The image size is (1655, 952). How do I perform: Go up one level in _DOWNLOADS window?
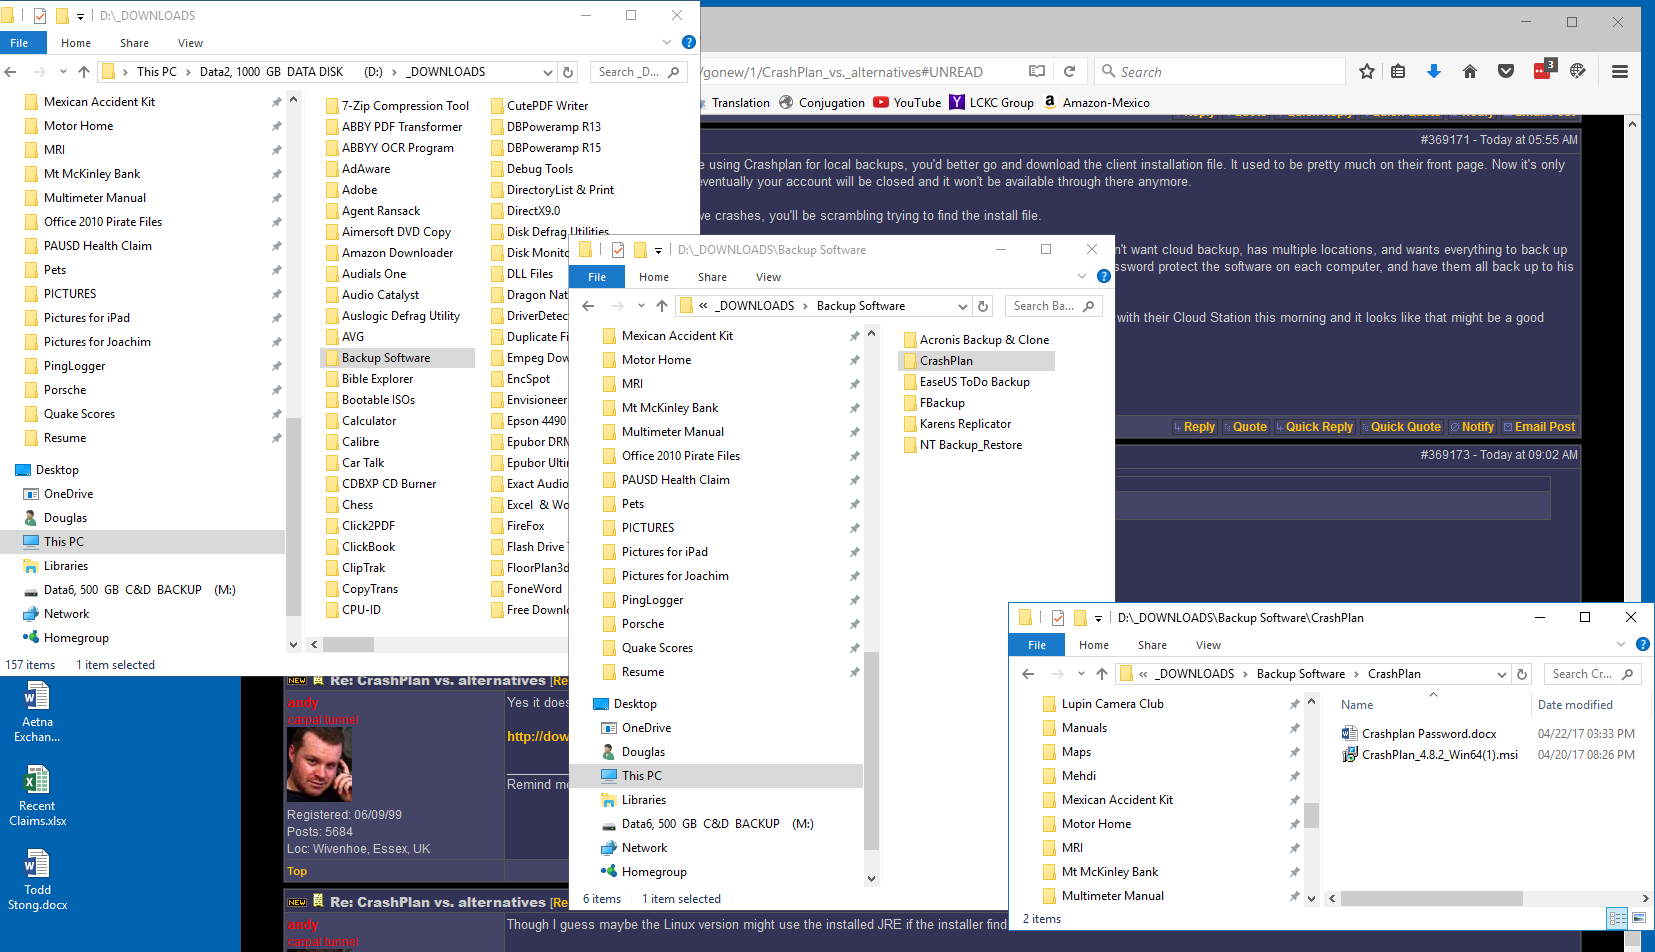83,72
